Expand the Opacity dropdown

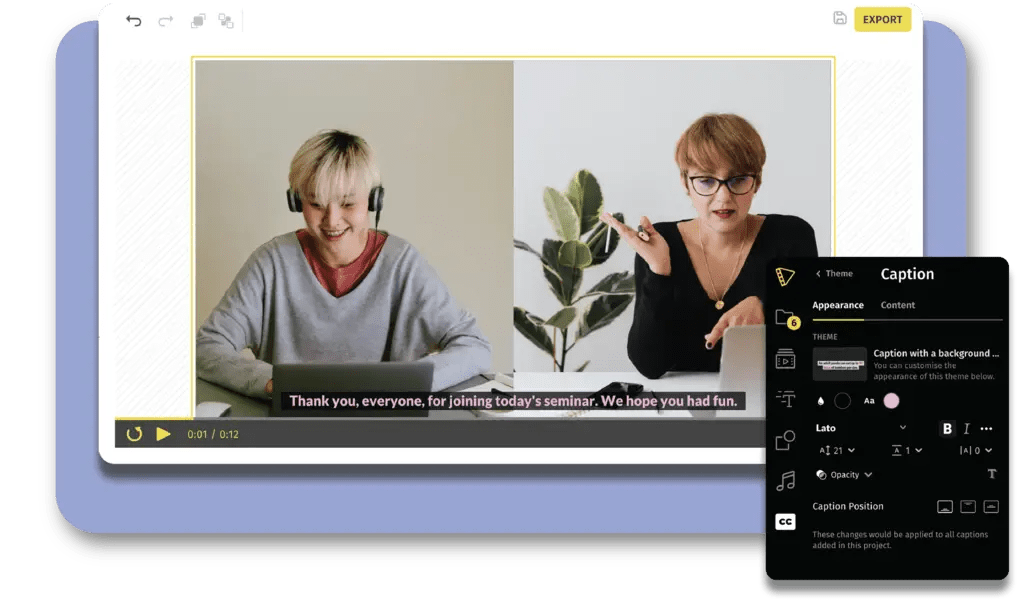click(845, 475)
